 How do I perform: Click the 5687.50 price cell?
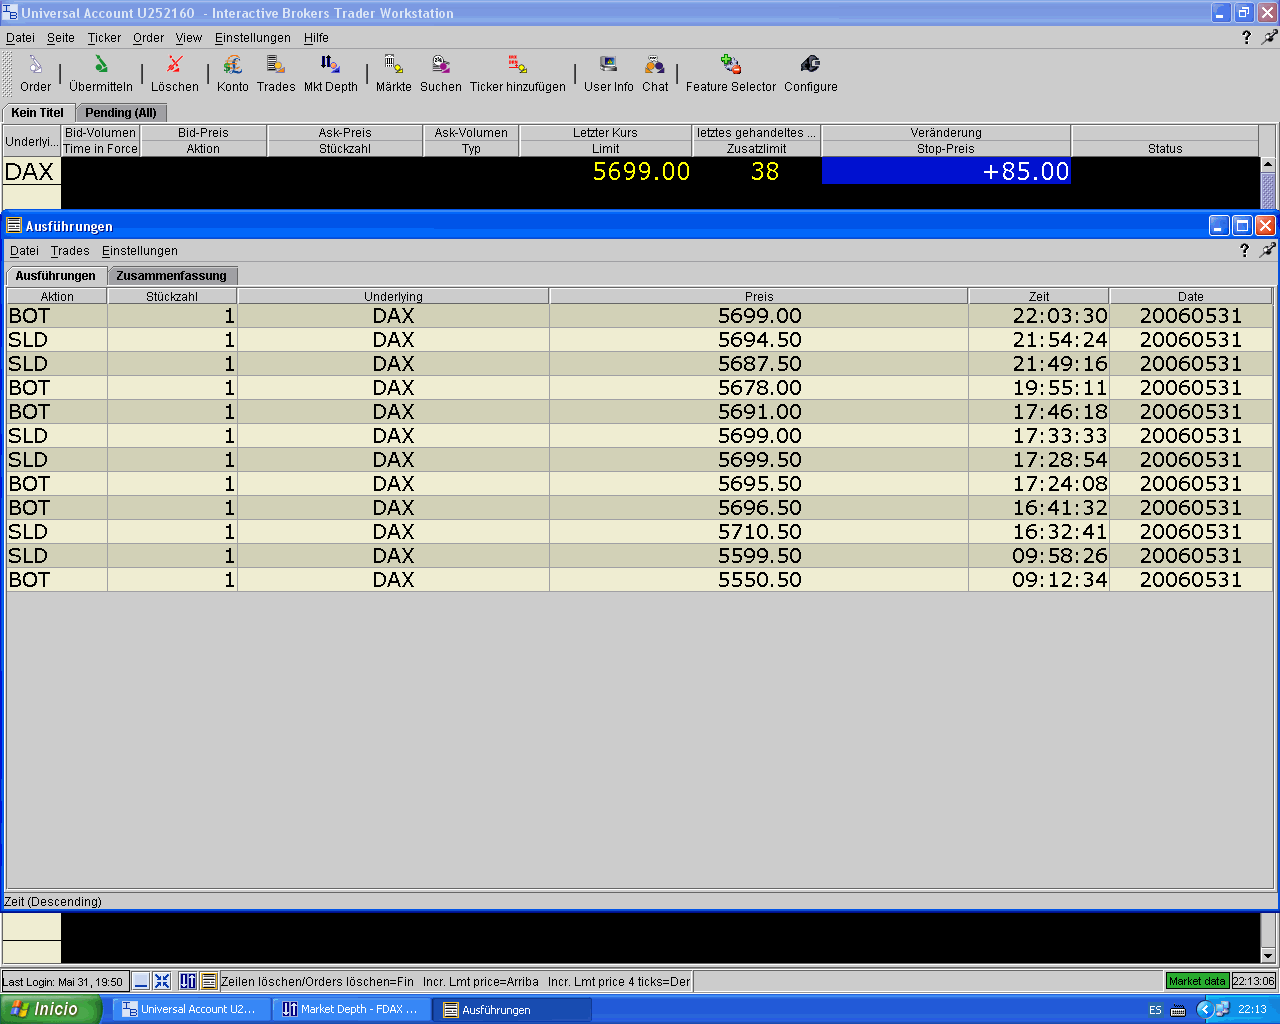(759, 364)
